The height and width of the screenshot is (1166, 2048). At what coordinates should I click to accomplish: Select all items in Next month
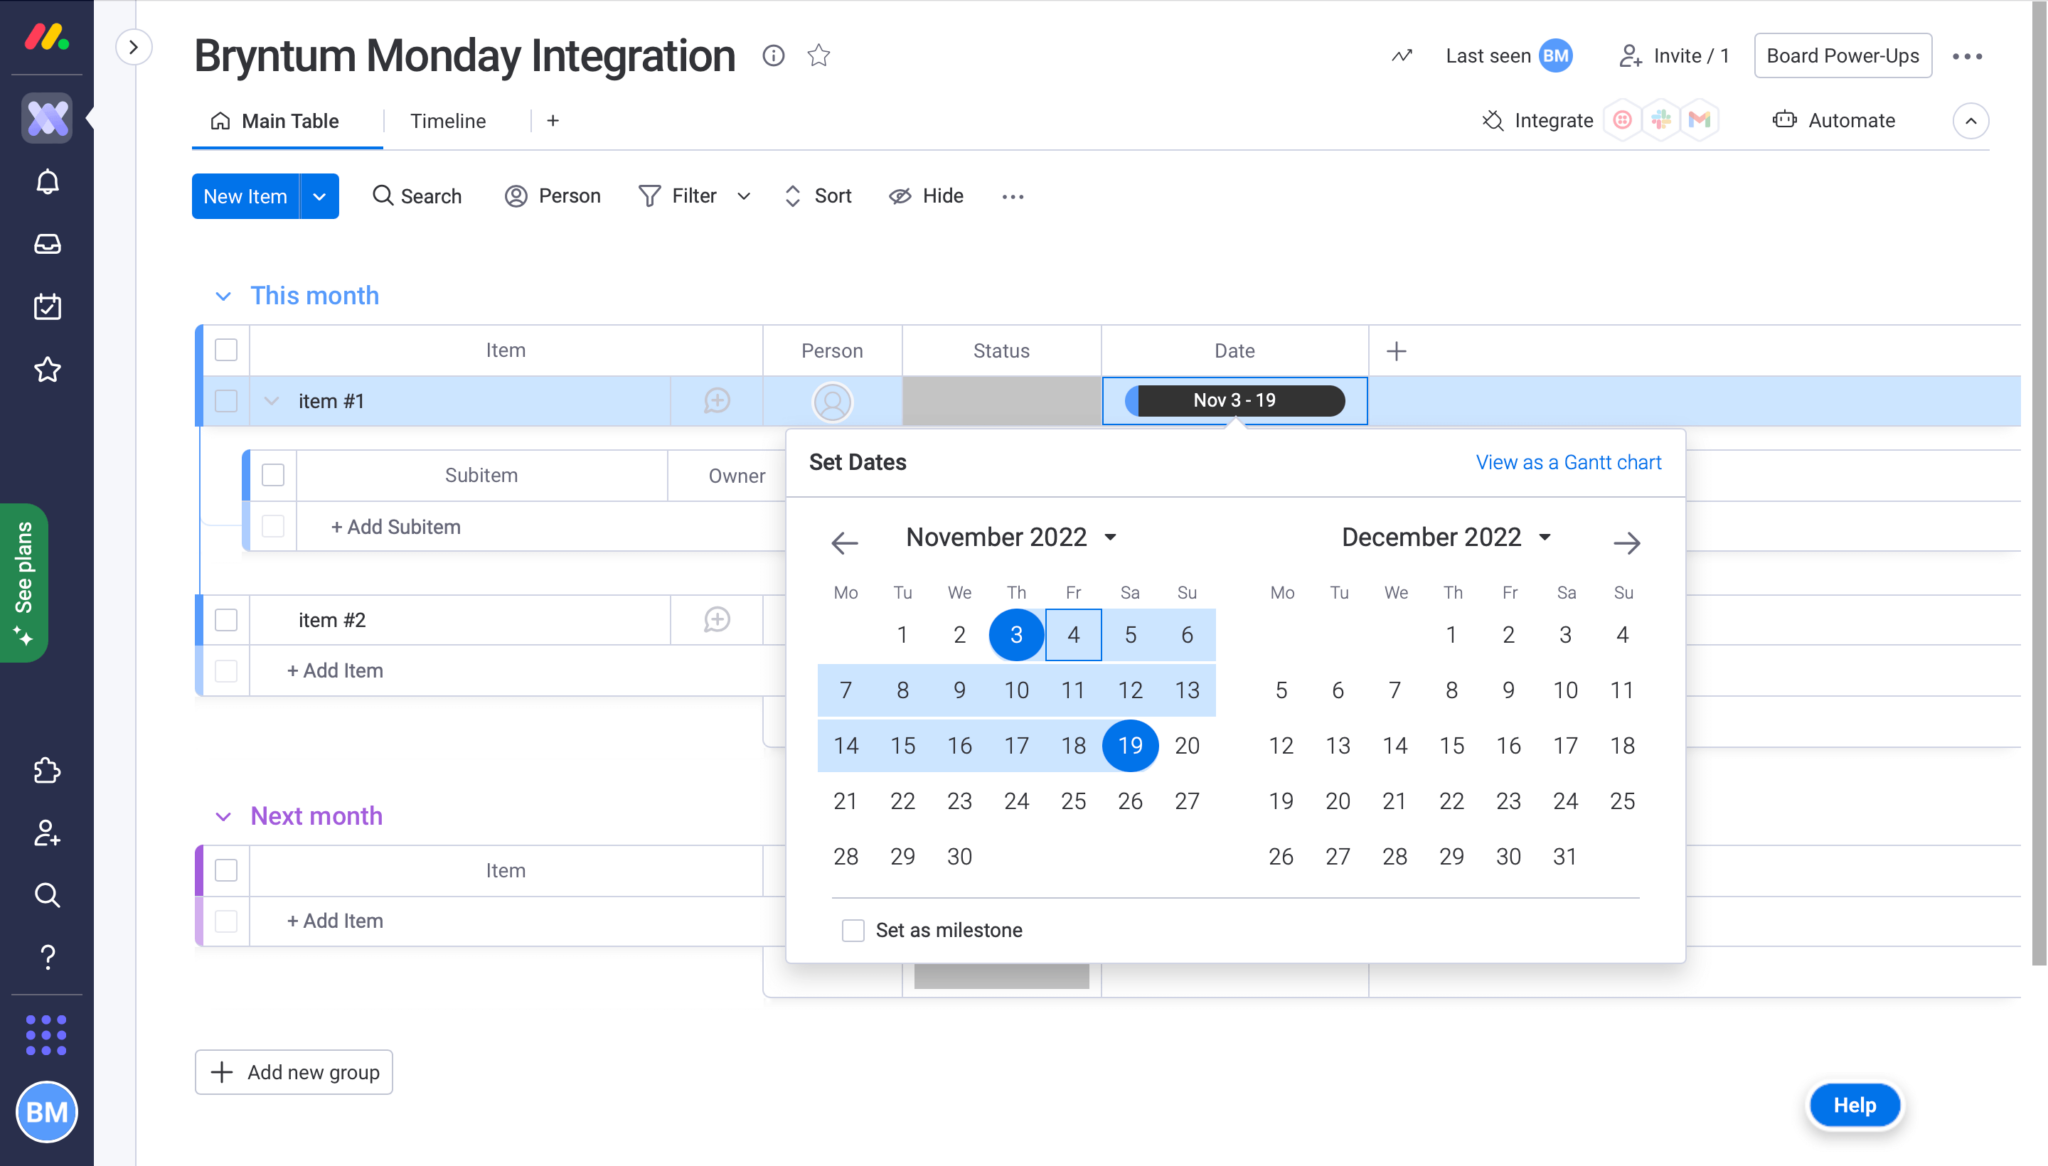[226, 870]
